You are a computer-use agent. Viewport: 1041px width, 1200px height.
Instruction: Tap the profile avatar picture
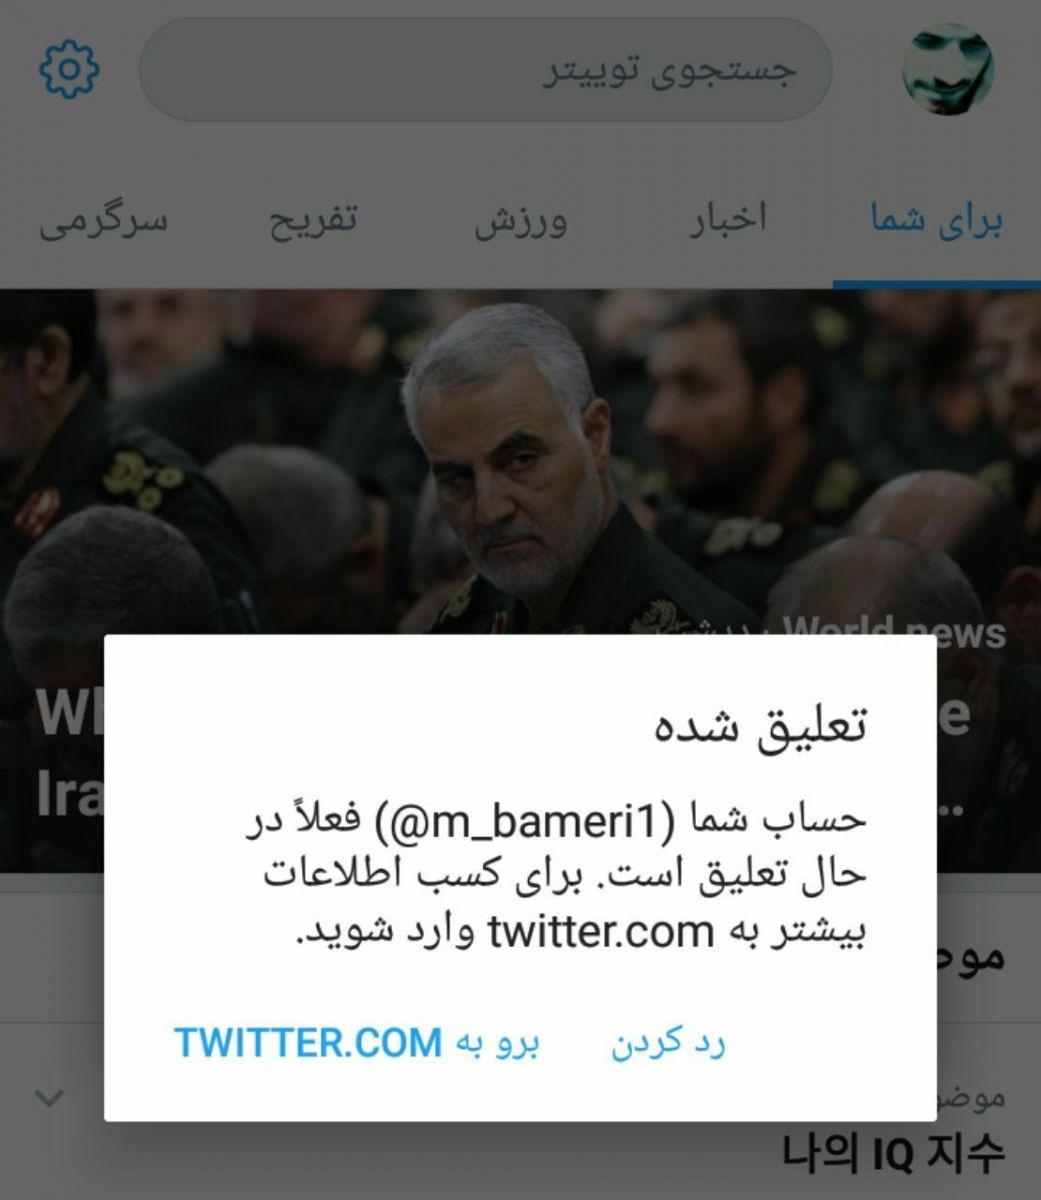coord(948,70)
